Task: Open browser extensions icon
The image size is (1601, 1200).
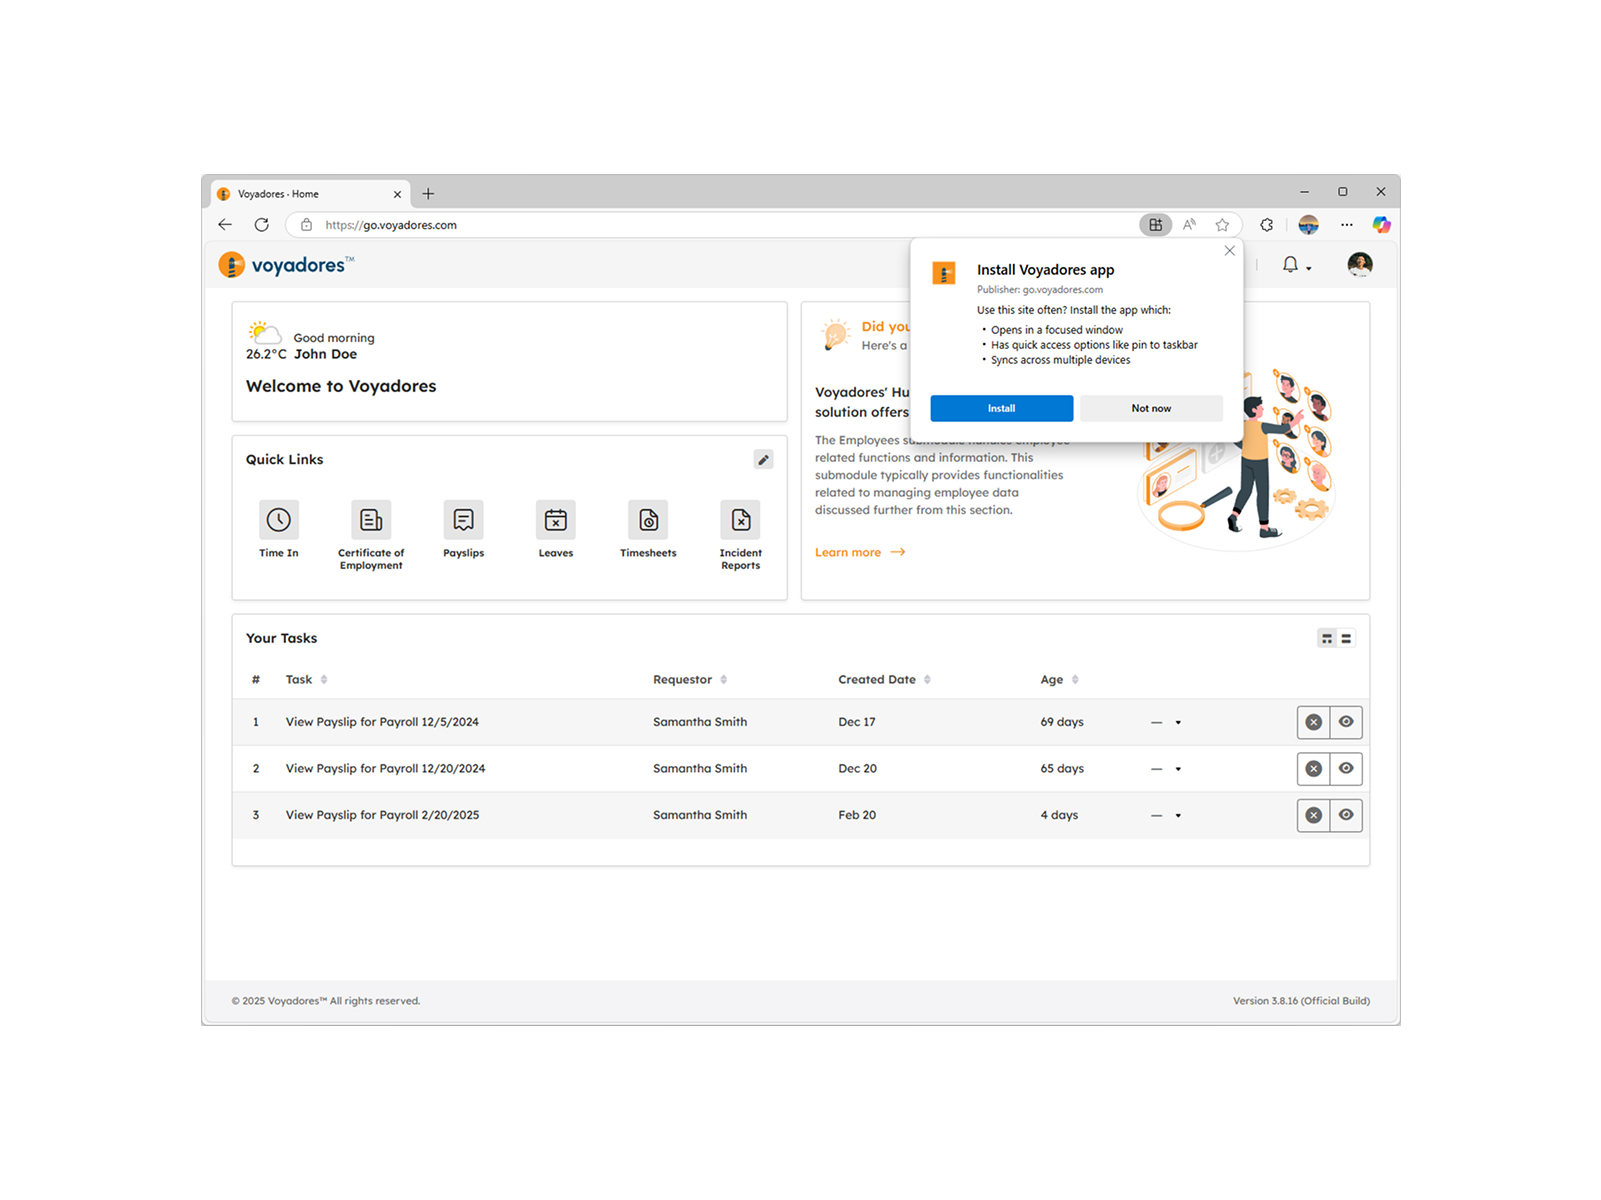Action: [1267, 225]
